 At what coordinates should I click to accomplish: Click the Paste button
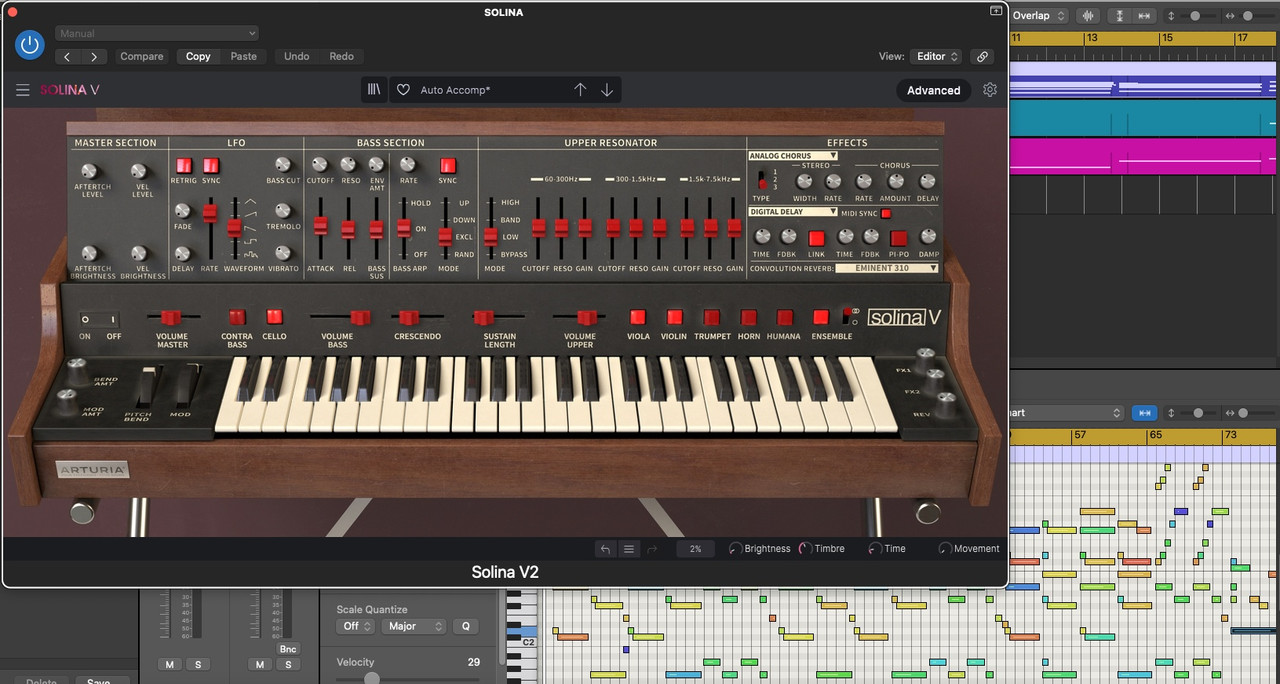(244, 57)
